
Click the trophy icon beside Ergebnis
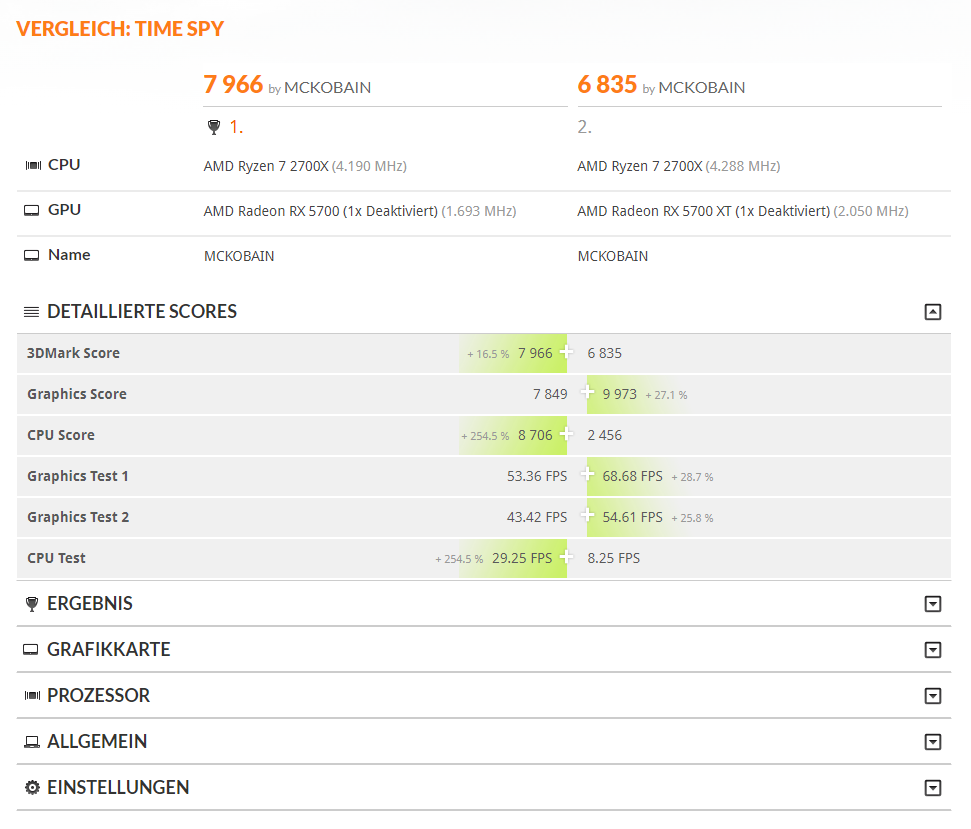(x=32, y=604)
